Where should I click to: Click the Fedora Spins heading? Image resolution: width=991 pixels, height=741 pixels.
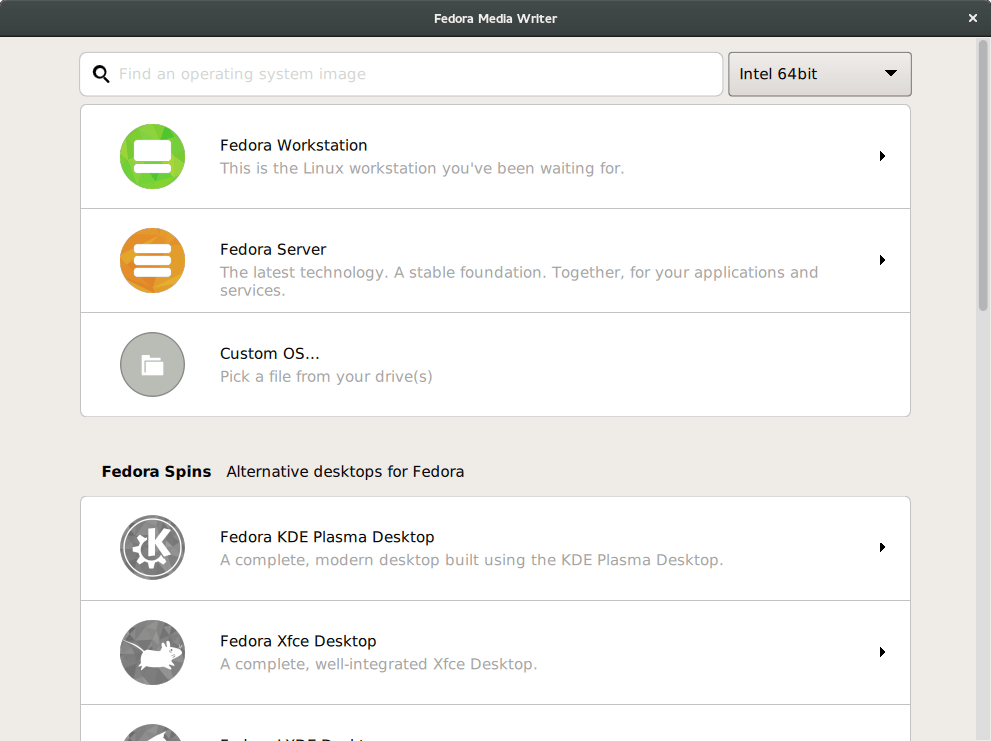156,472
